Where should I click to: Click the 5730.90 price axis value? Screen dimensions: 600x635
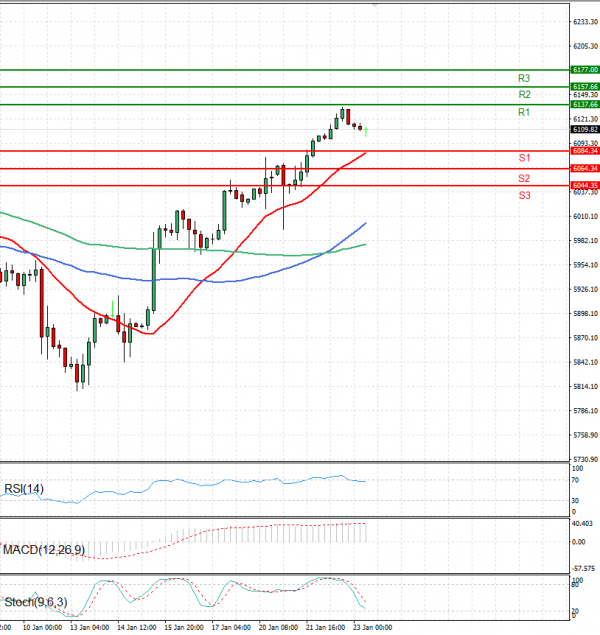(x=585, y=459)
